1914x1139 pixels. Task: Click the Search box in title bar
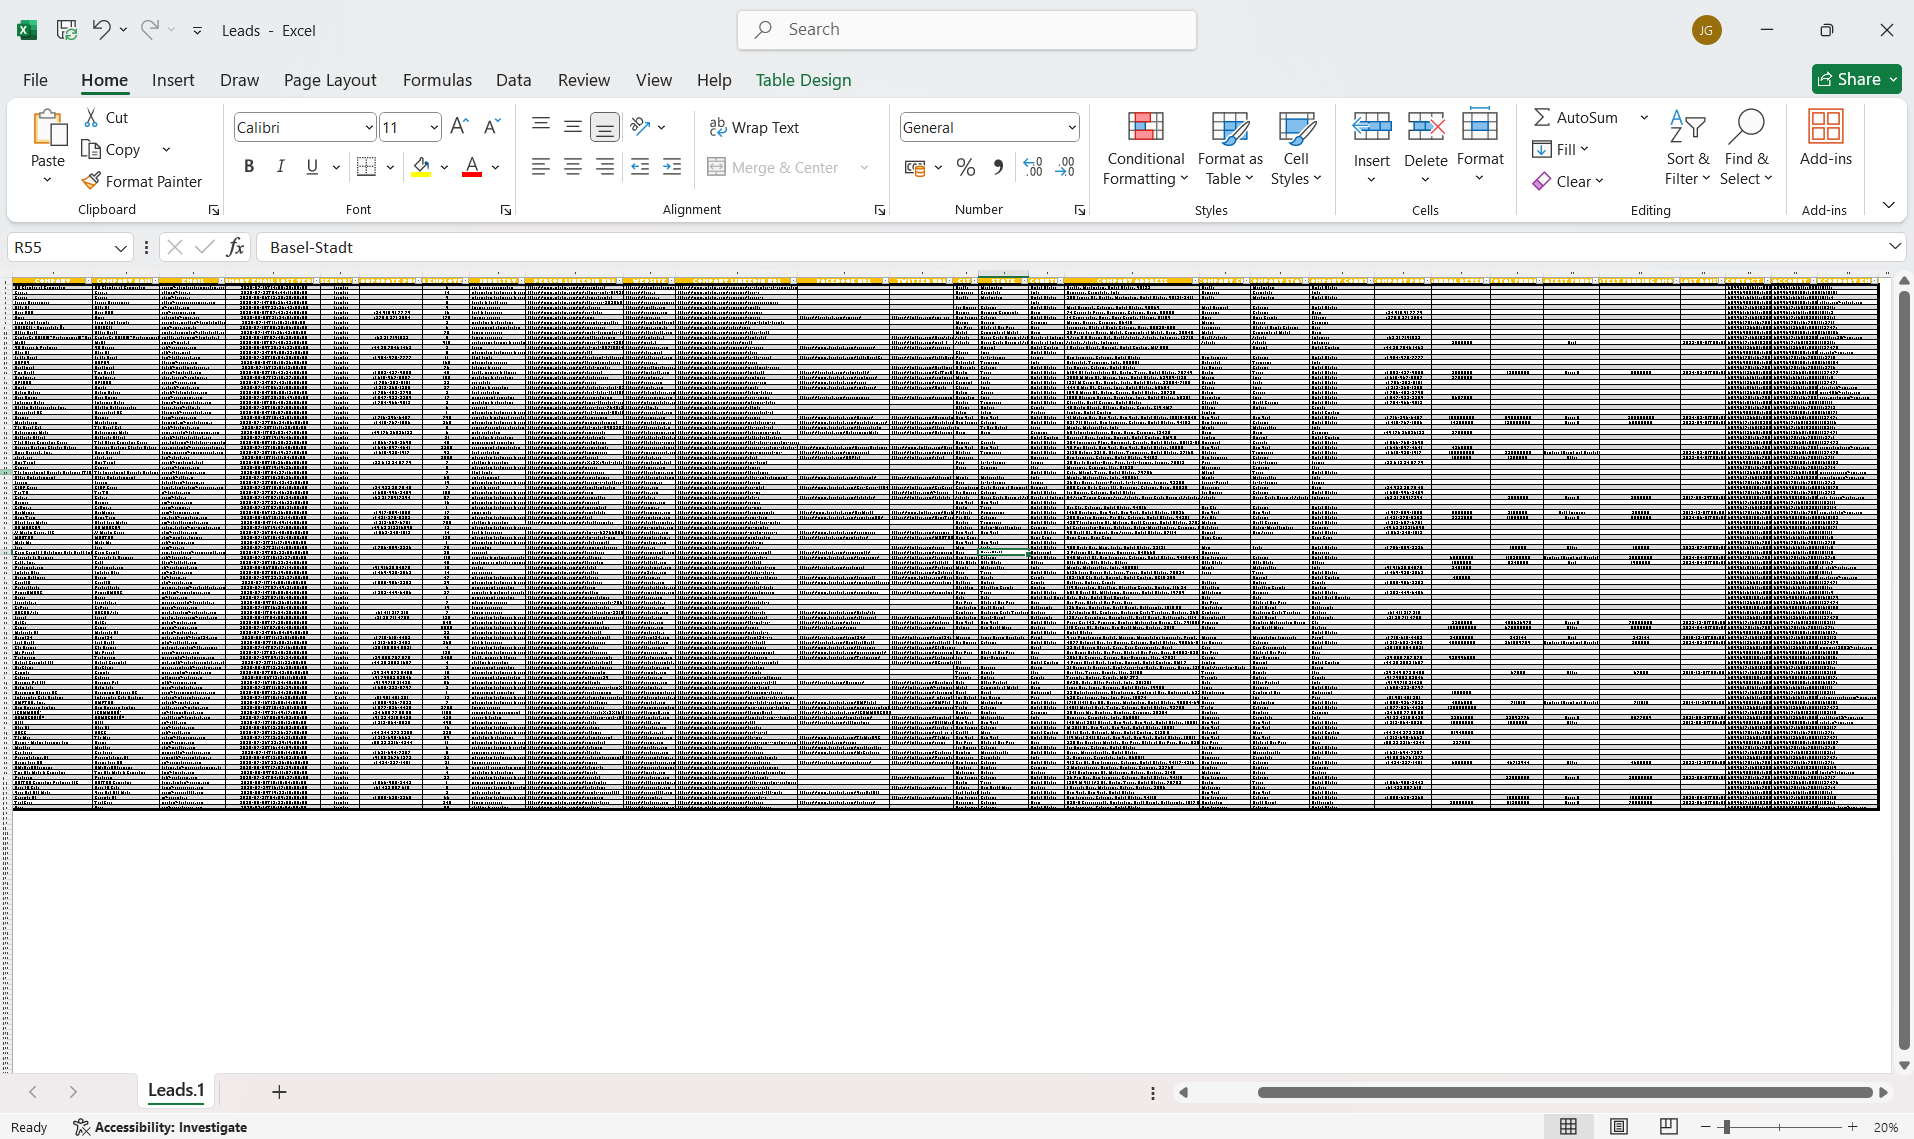click(967, 30)
